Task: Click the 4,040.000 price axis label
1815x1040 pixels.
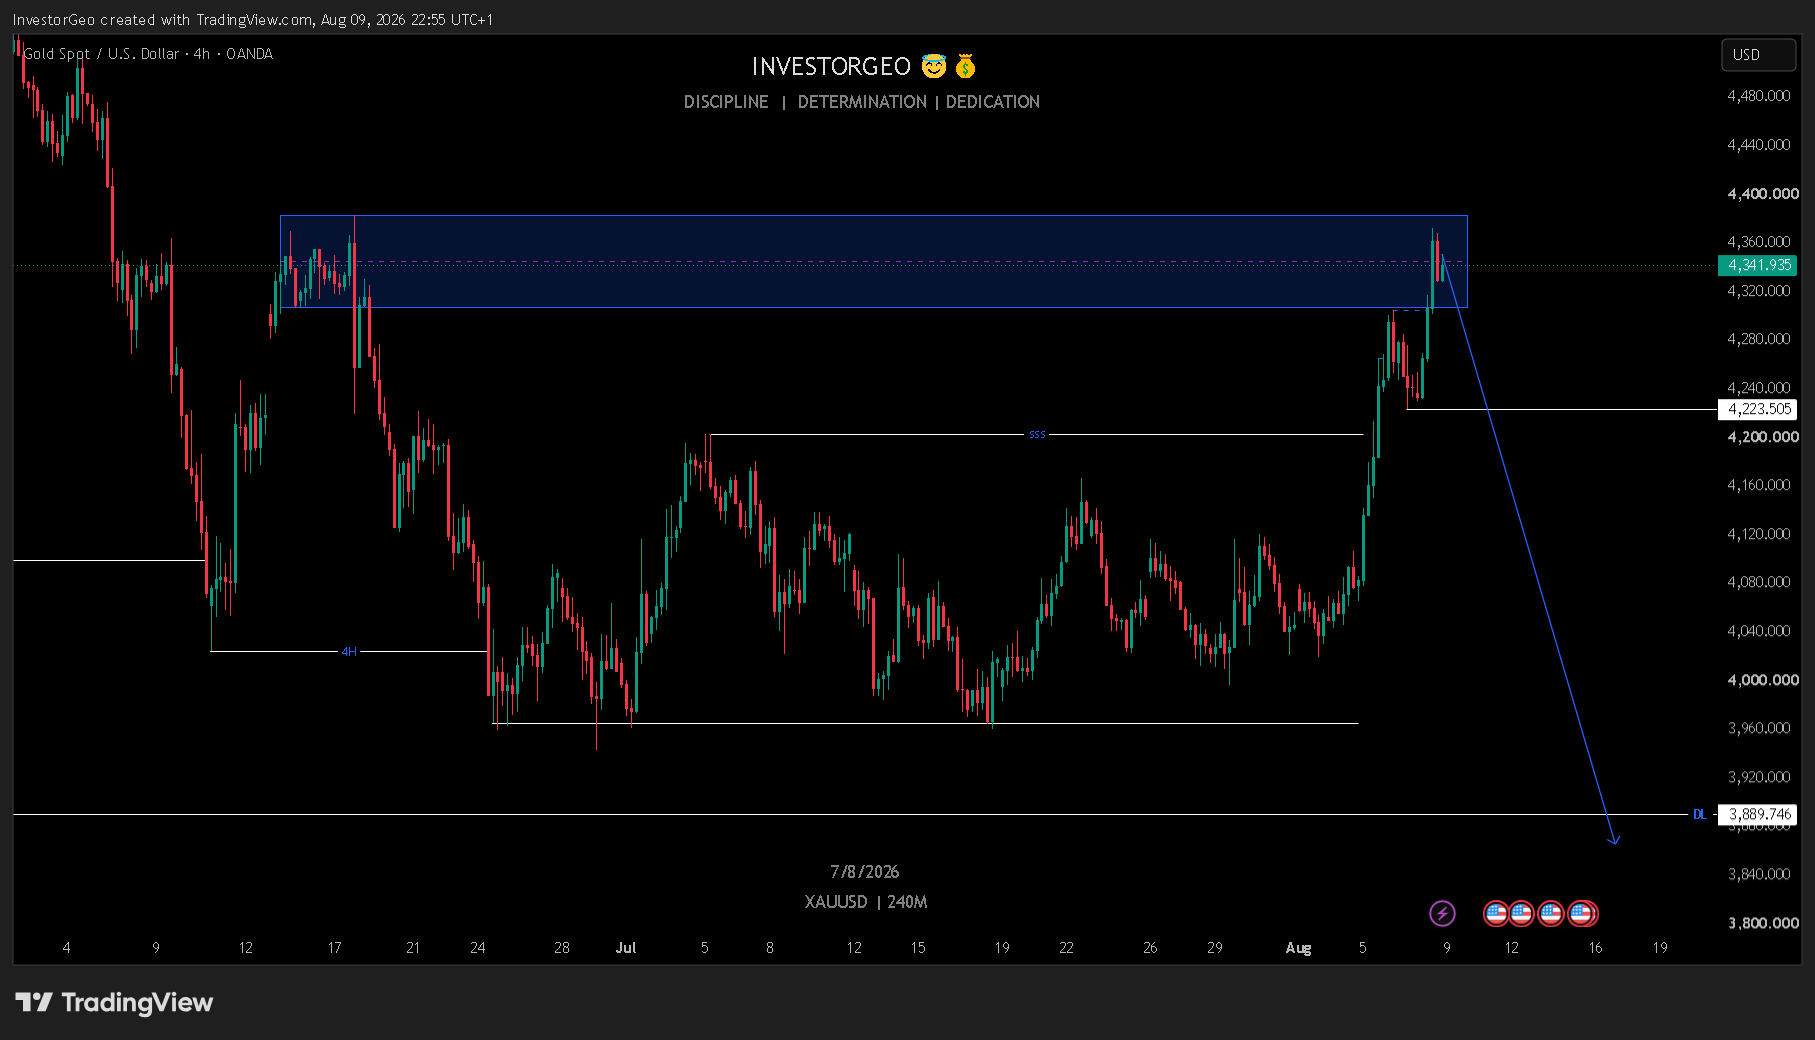Action: (x=1759, y=631)
